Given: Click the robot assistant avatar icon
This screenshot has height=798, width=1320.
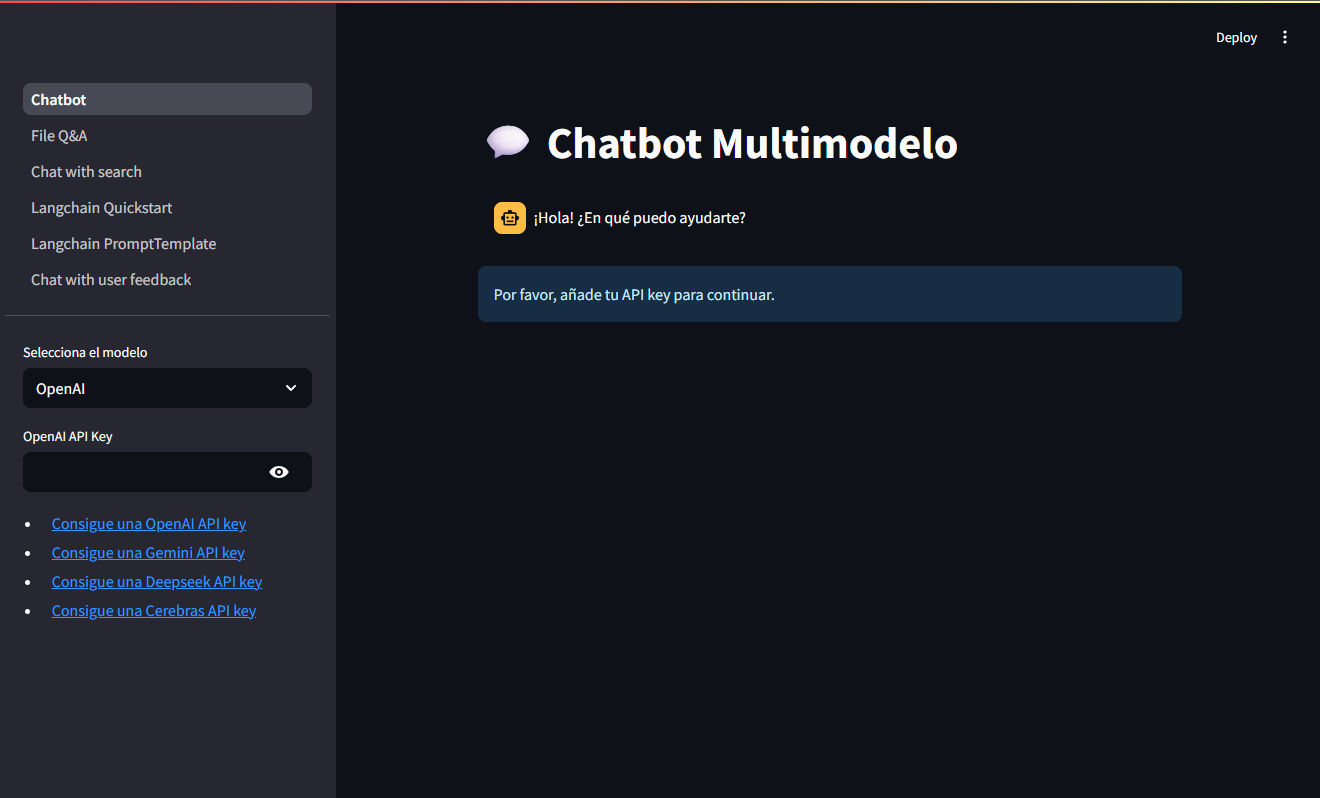Looking at the screenshot, I should click(x=510, y=218).
